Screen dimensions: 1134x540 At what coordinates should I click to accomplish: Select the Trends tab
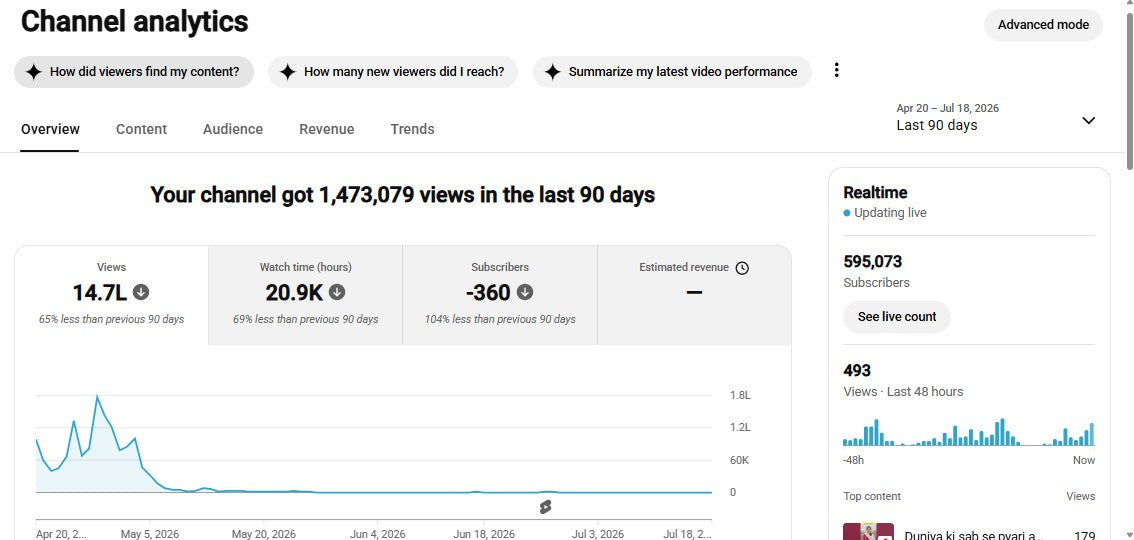[412, 129]
